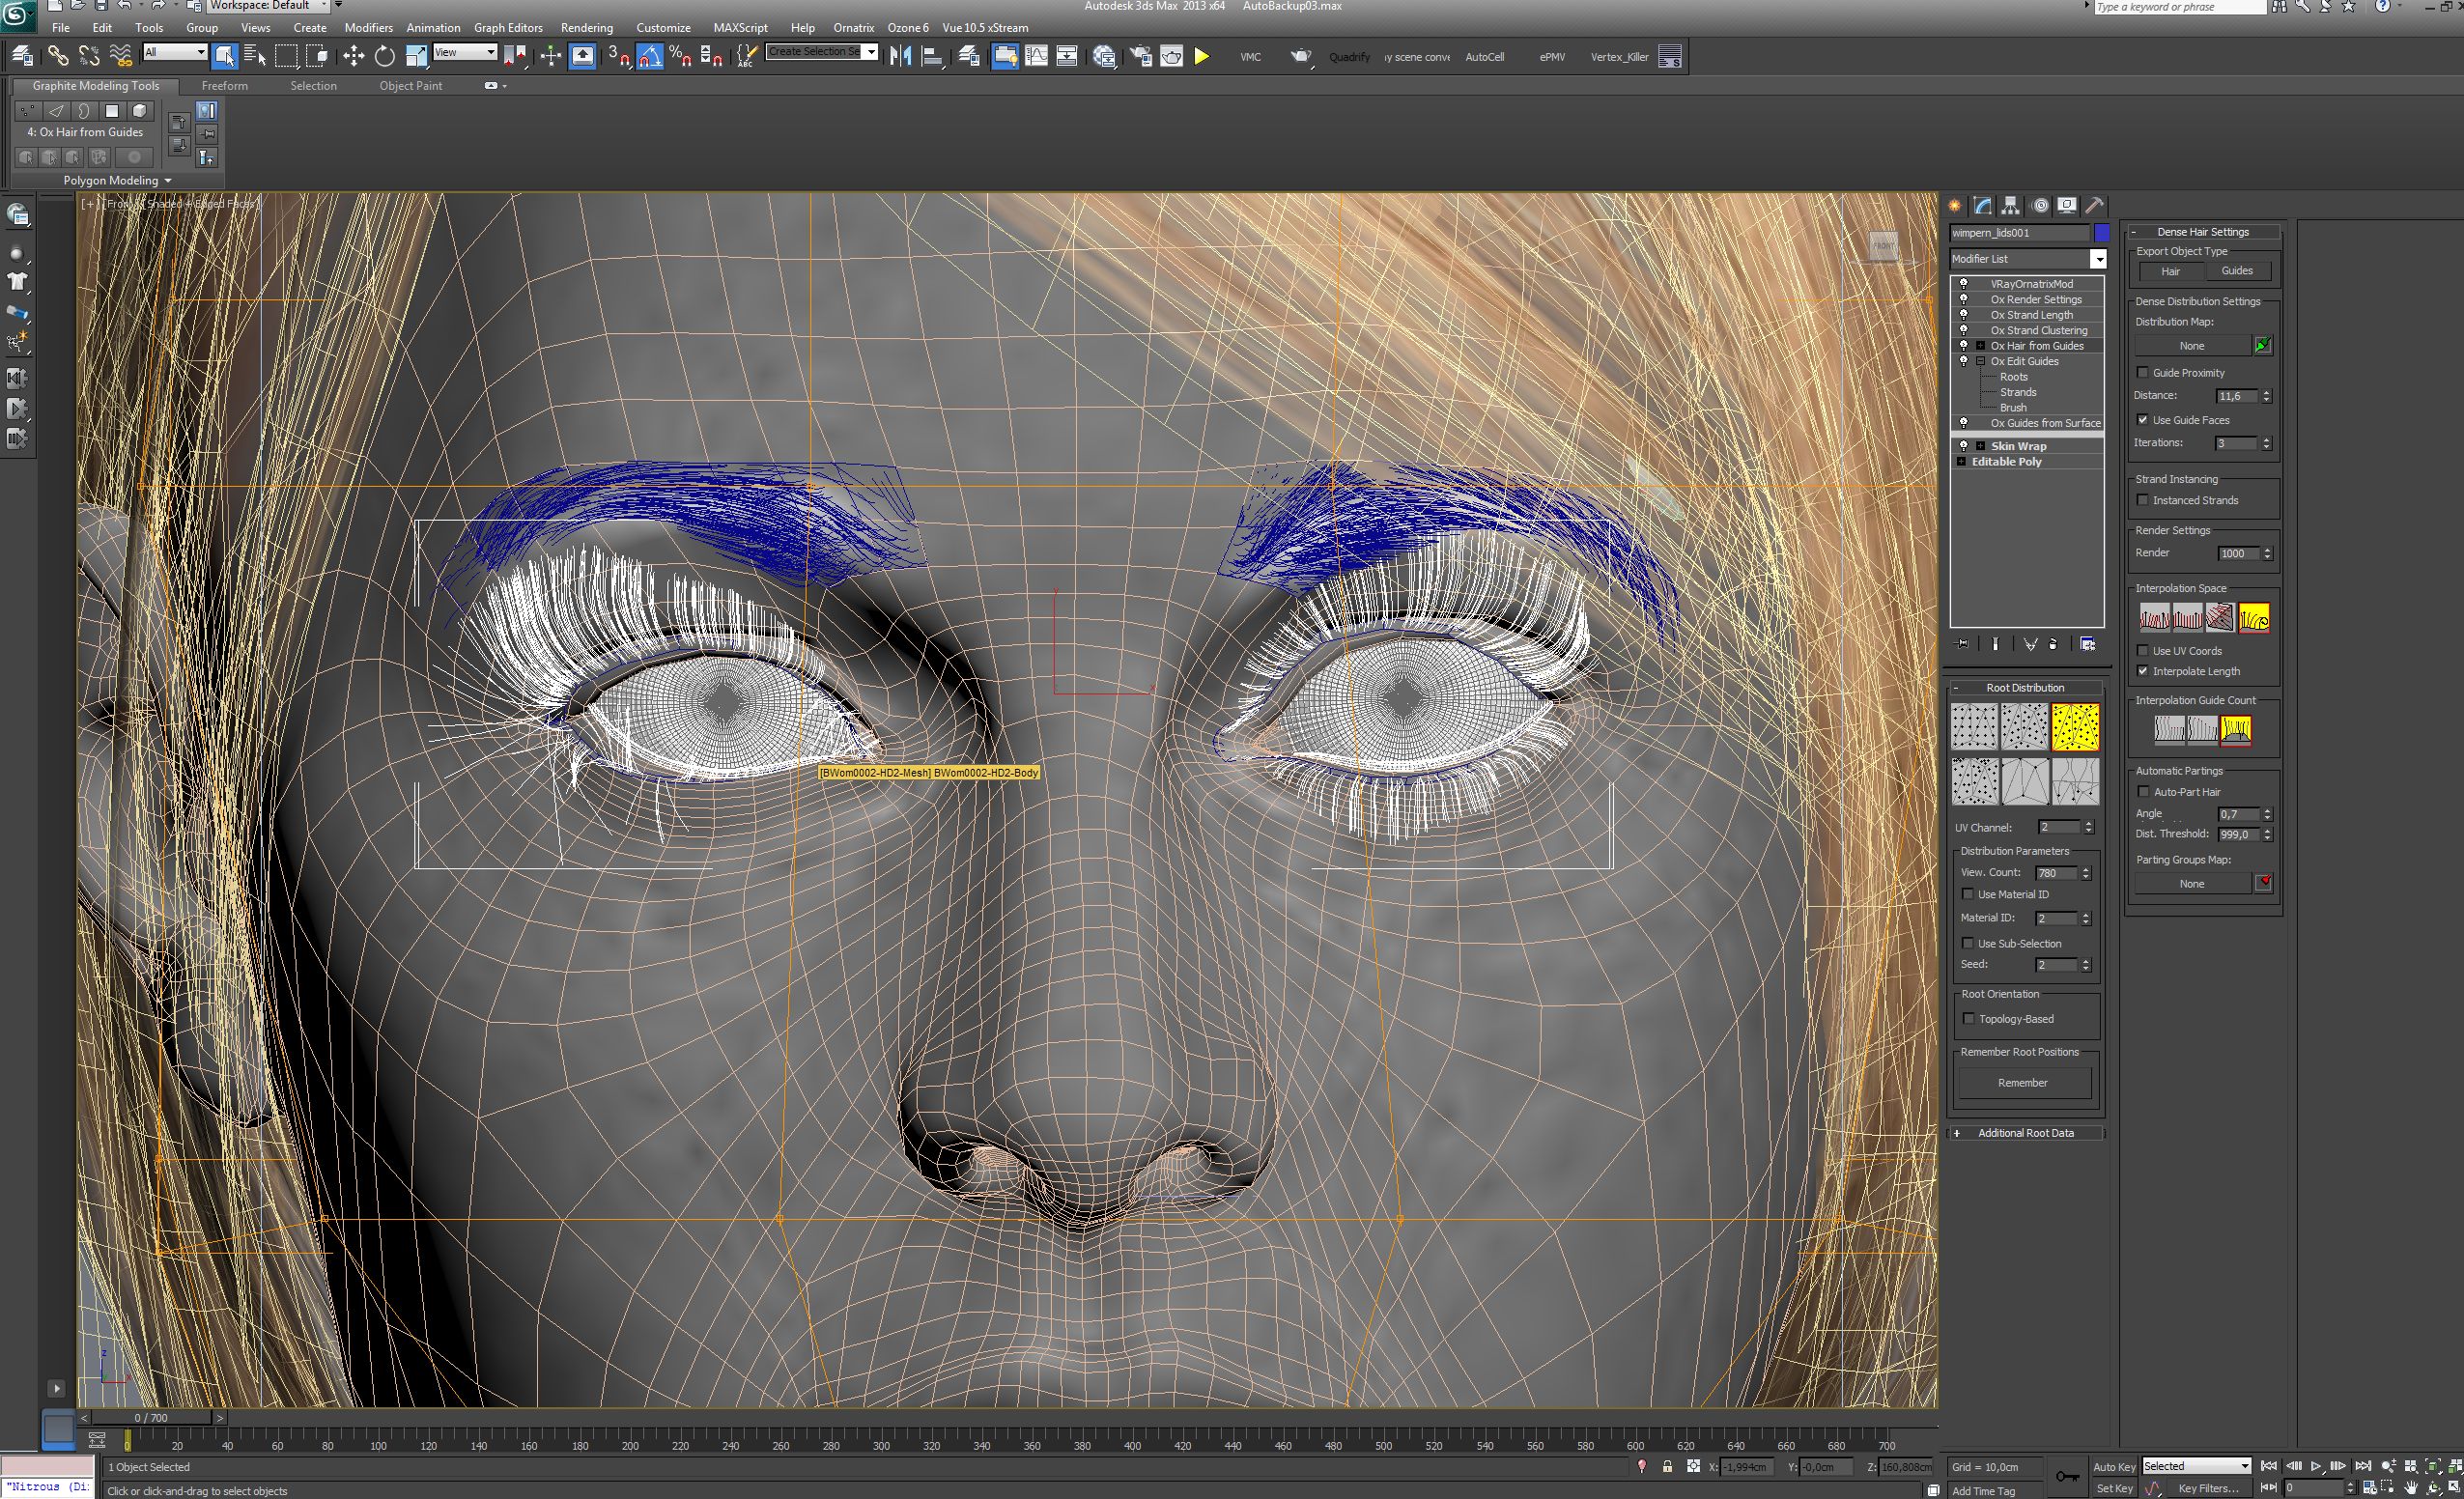This screenshot has height=1499, width=2464.
Task: Open the Utilities hammer panel
Action: (2095, 206)
